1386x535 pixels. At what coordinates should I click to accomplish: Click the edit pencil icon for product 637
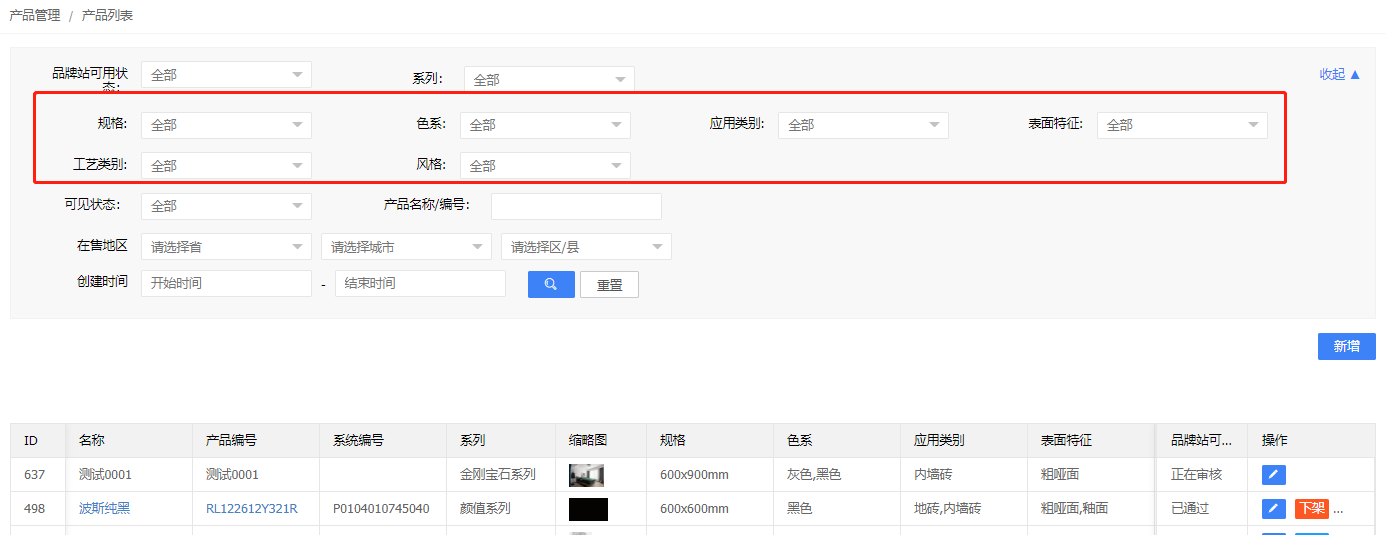(1273, 475)
